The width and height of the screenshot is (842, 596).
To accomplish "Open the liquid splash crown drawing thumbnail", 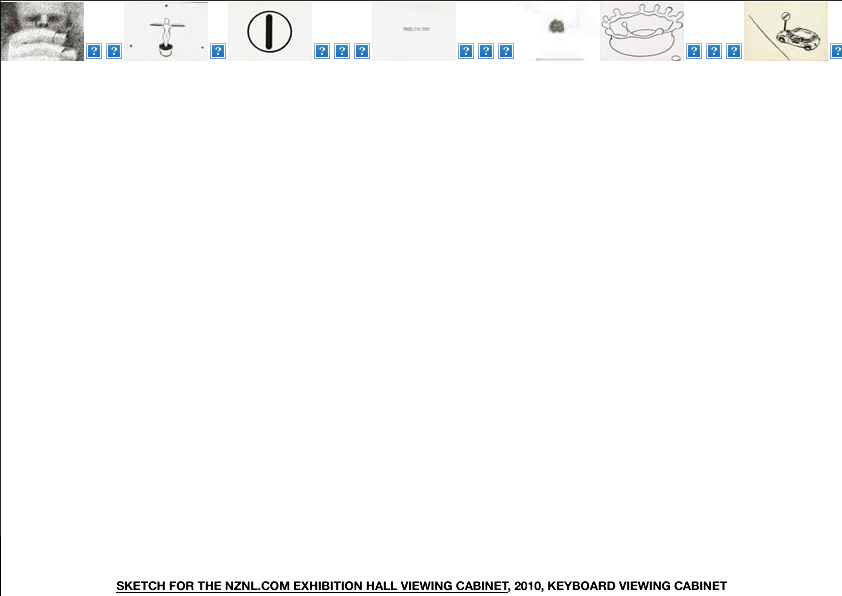I will (x=641, y=31).
